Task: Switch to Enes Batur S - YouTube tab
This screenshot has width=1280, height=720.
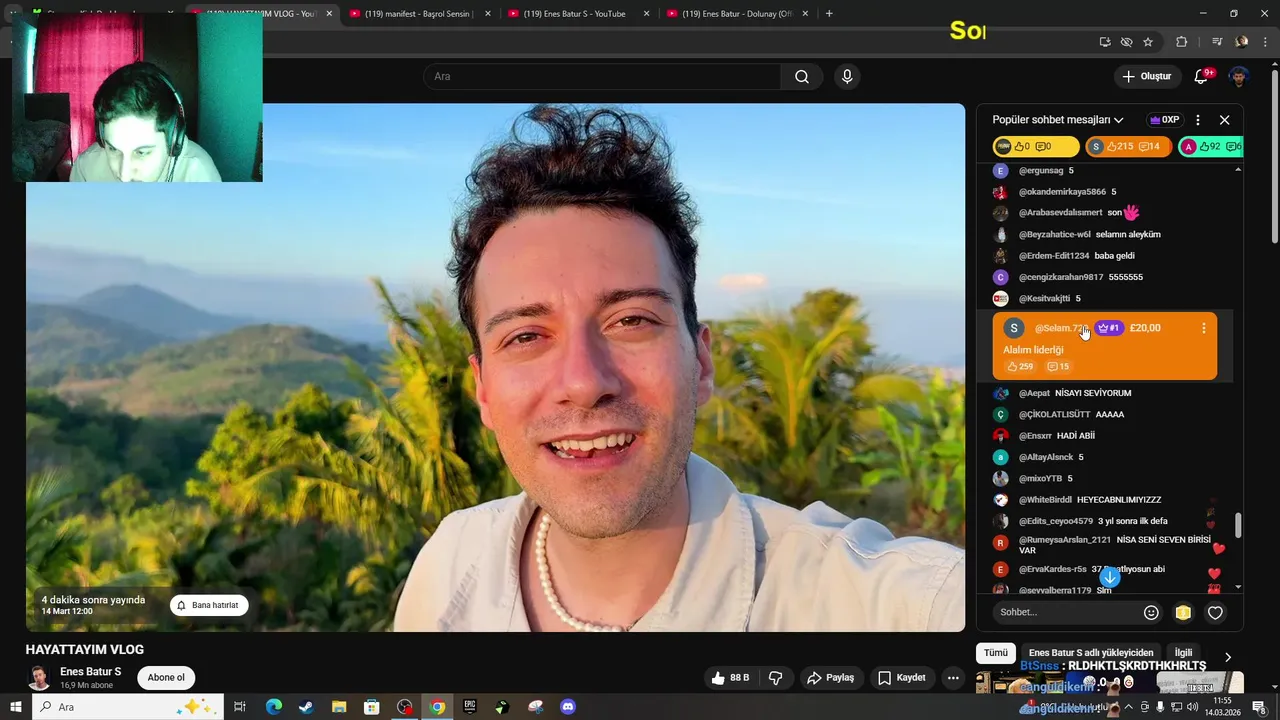Action: pos(577,14)
